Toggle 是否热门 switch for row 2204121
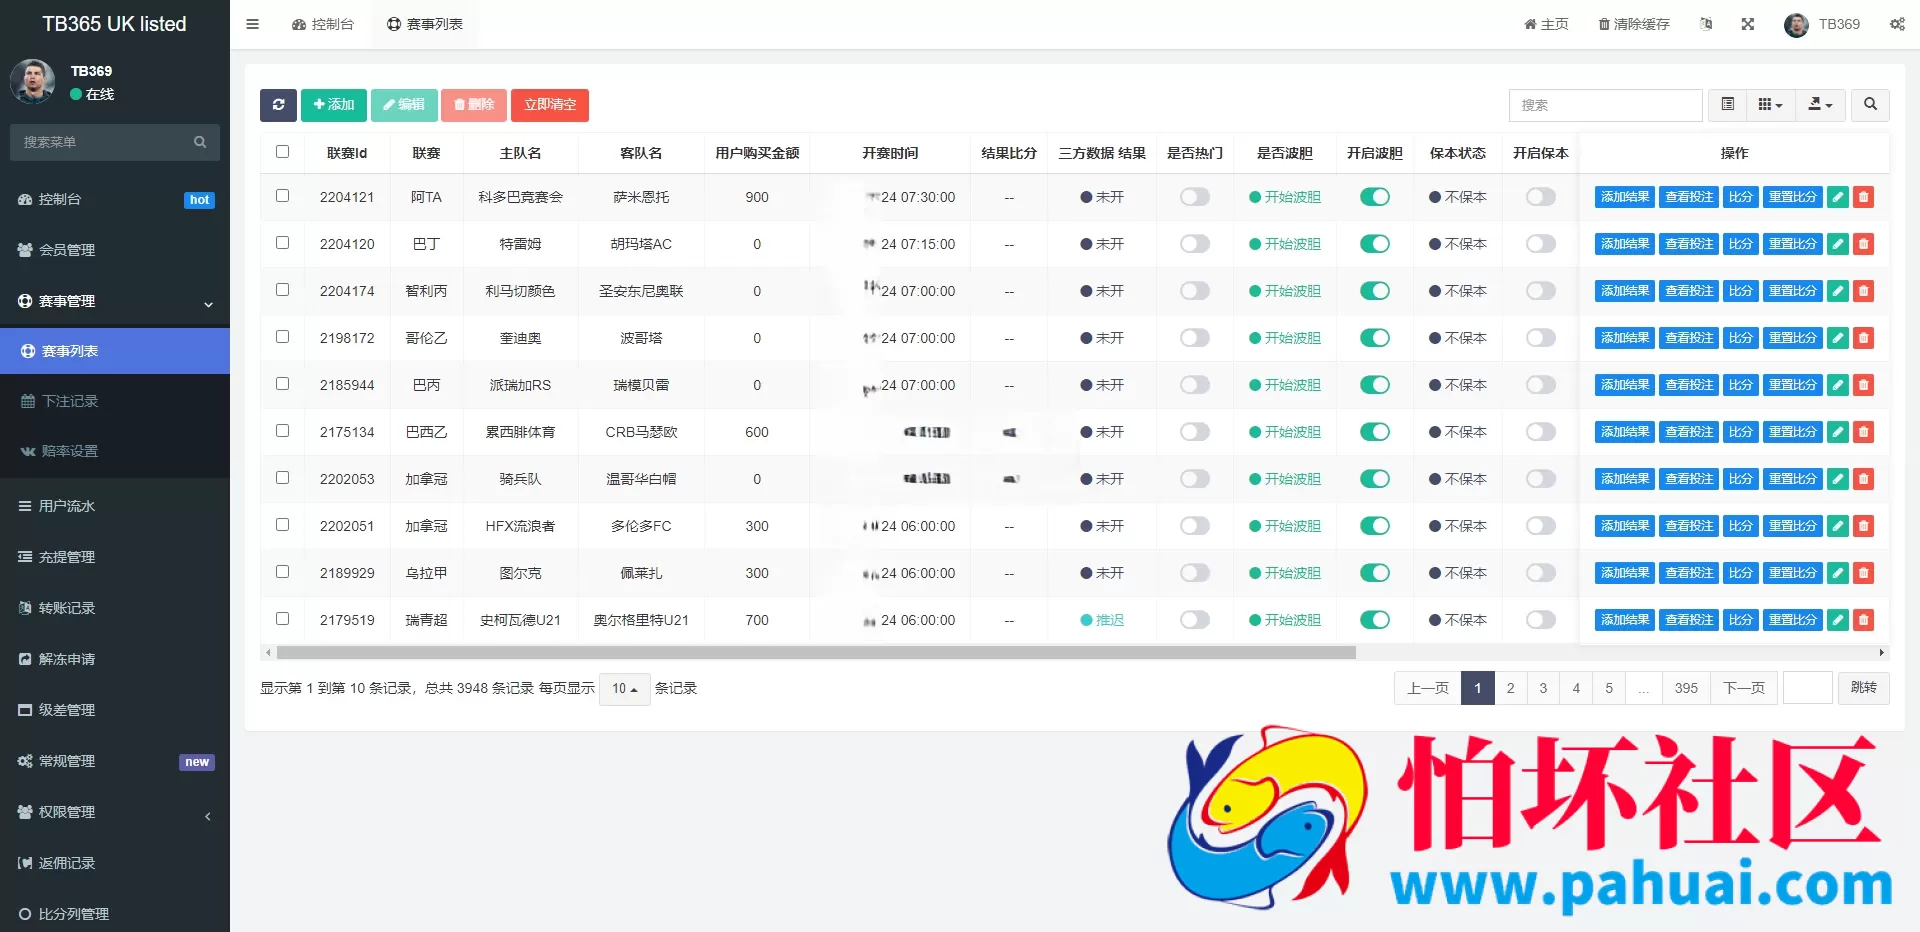This screenshot has height=932, width=1920. coord(1195,197)
